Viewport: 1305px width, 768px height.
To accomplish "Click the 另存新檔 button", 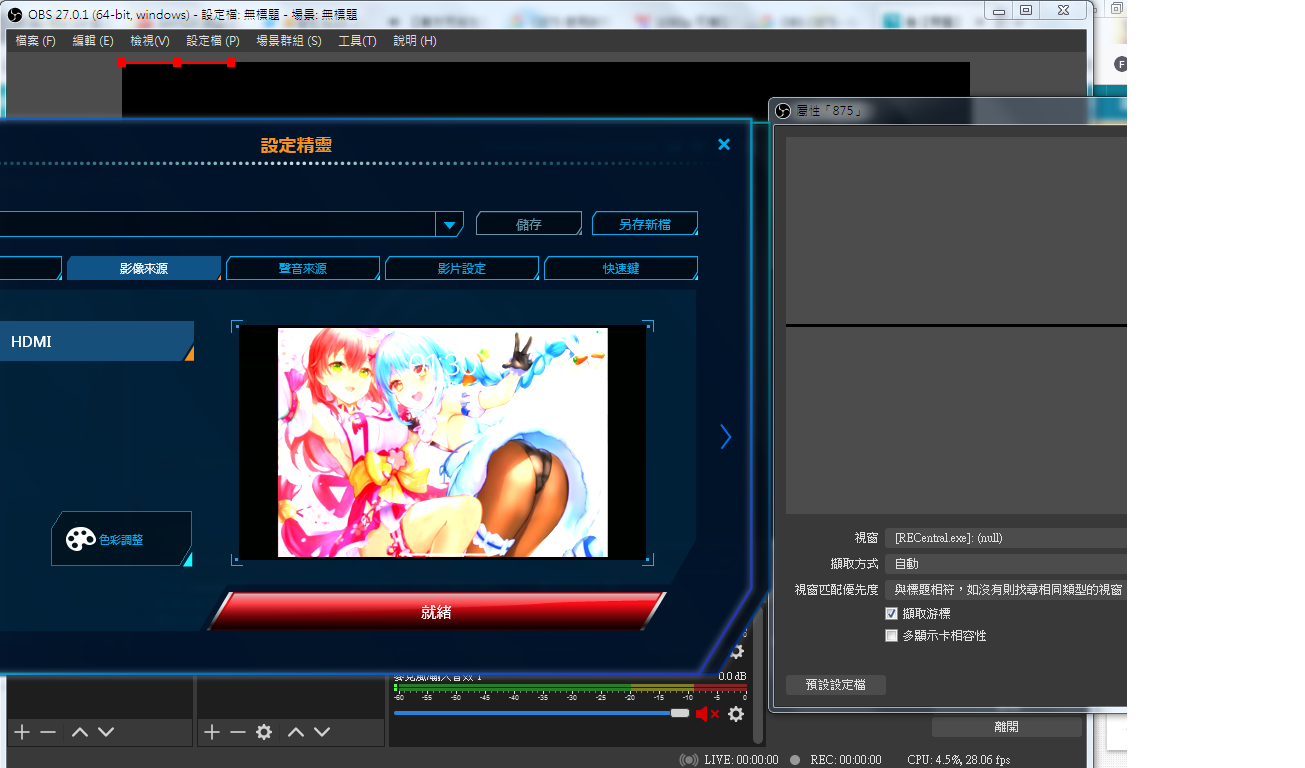I will [645, 224].
